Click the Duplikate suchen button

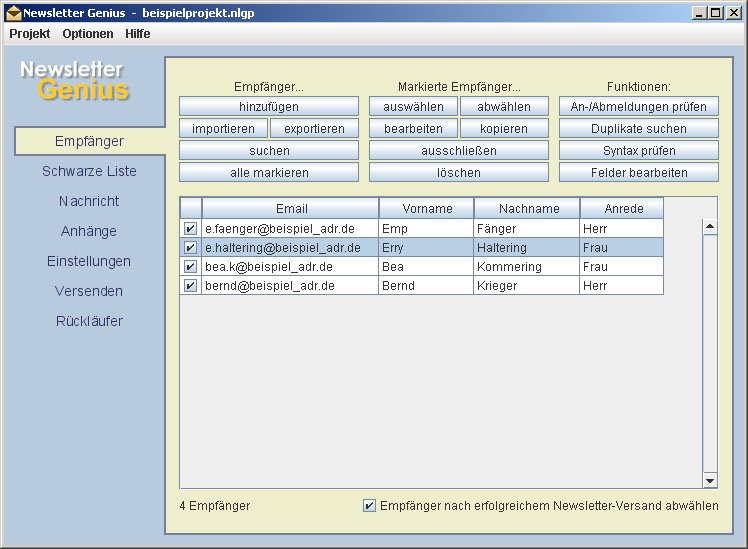(639, 128)
